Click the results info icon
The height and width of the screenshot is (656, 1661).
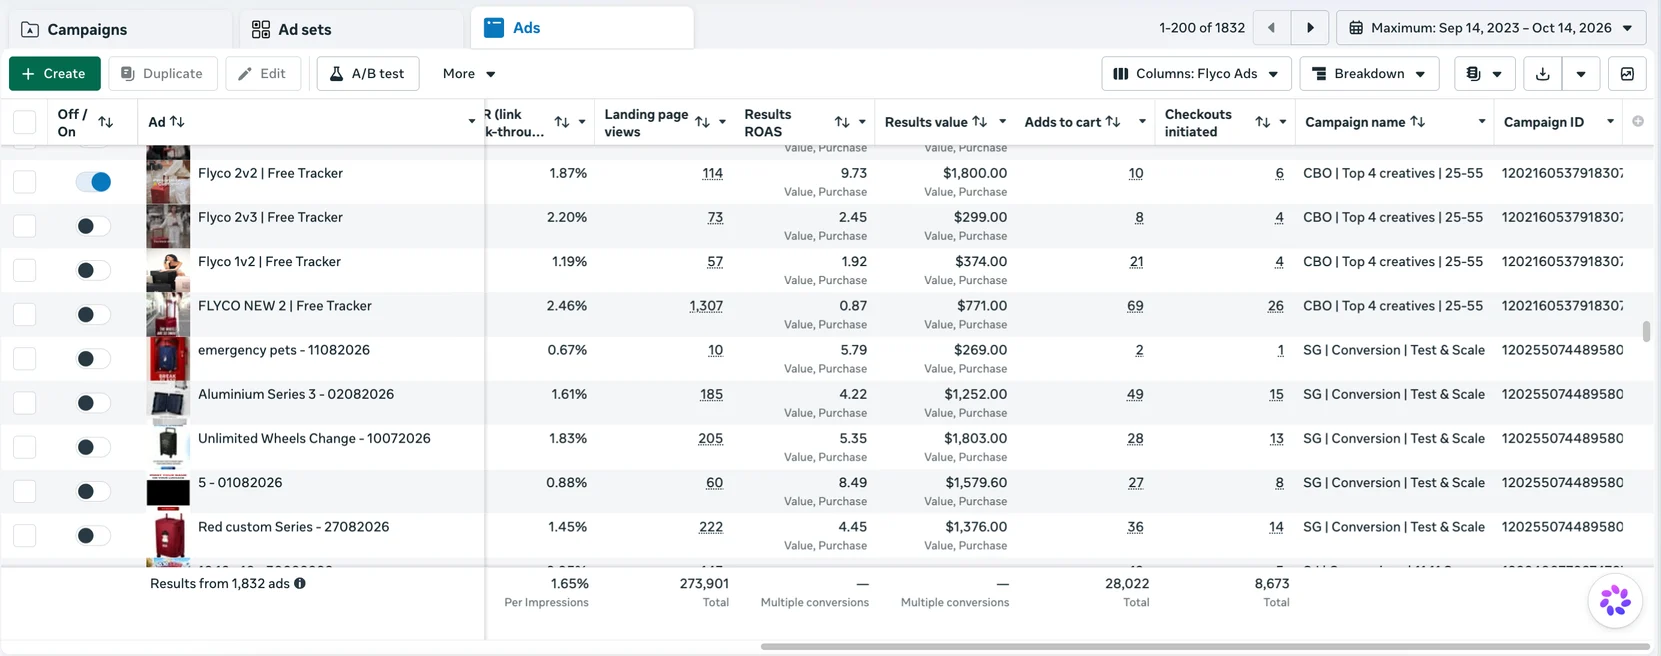pyautogui.click(x=300, y=583)
